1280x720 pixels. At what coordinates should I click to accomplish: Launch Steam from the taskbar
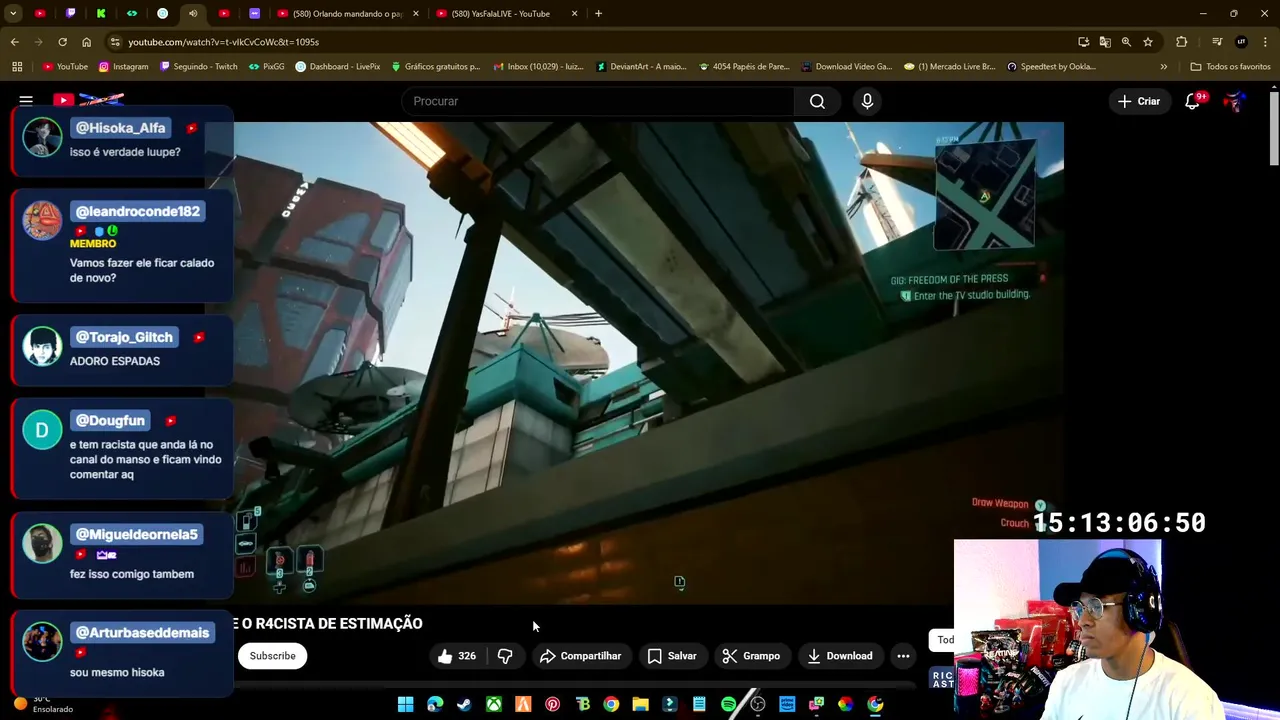tap(464, 705)
